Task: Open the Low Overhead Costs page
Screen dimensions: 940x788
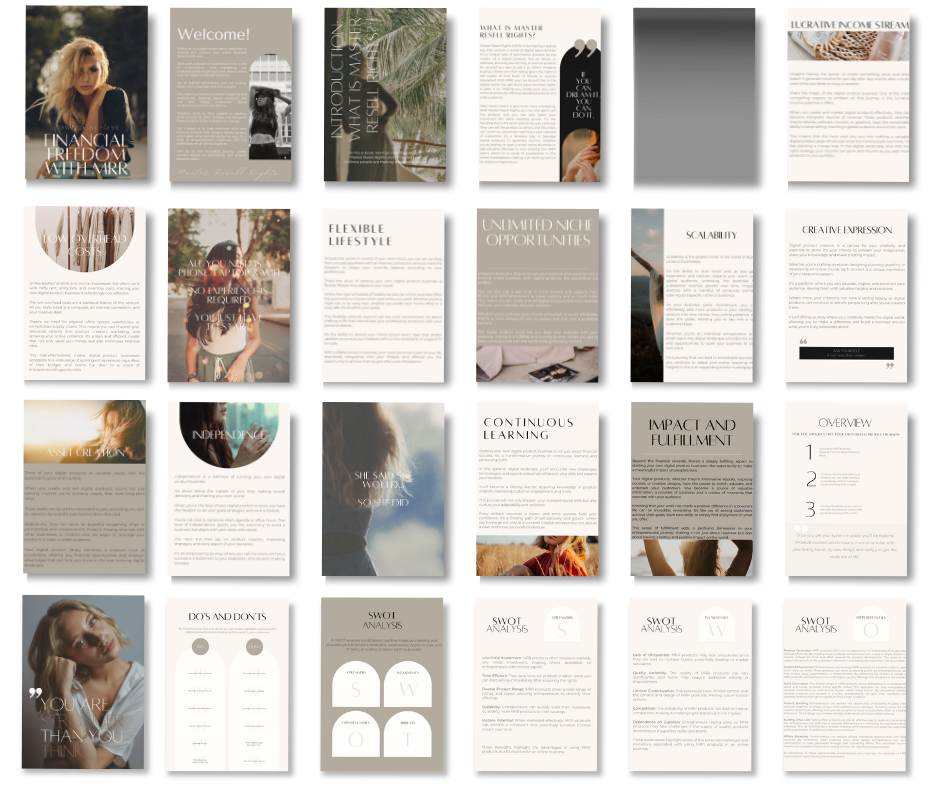Action: [x=85, y=294]
